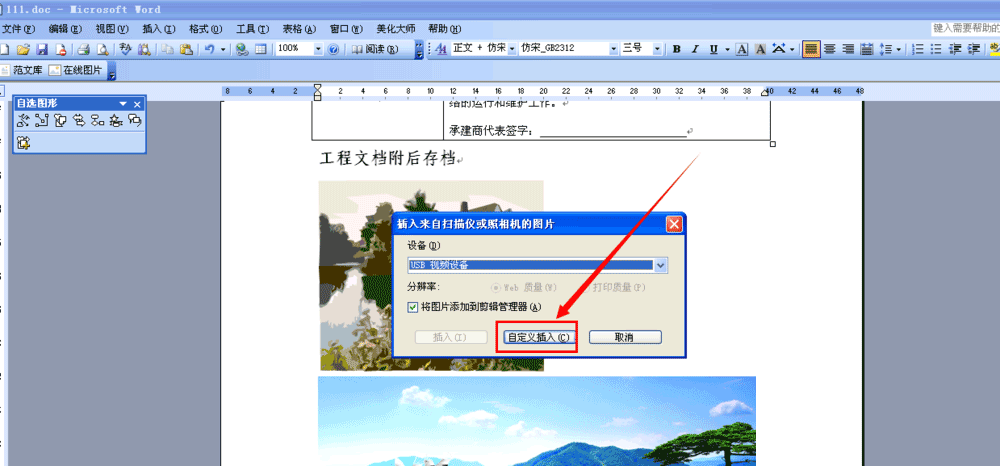Toggle Underline formatting
The height and width of the screenshot is (466, 1000).
tap(714, 49)
